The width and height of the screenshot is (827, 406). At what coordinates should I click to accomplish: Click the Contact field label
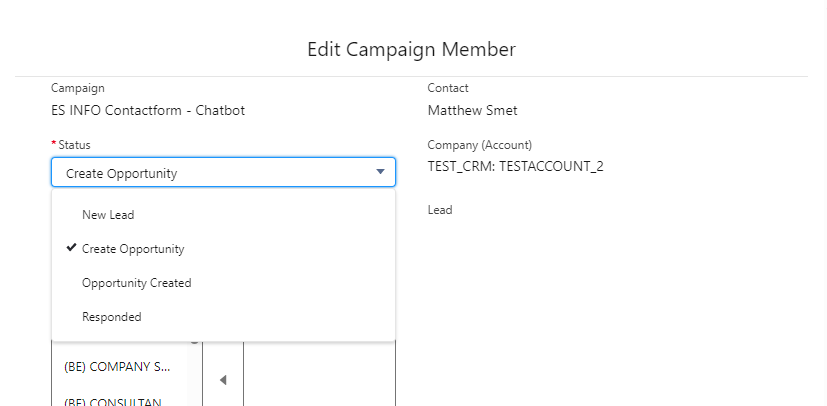coord(448,88)
